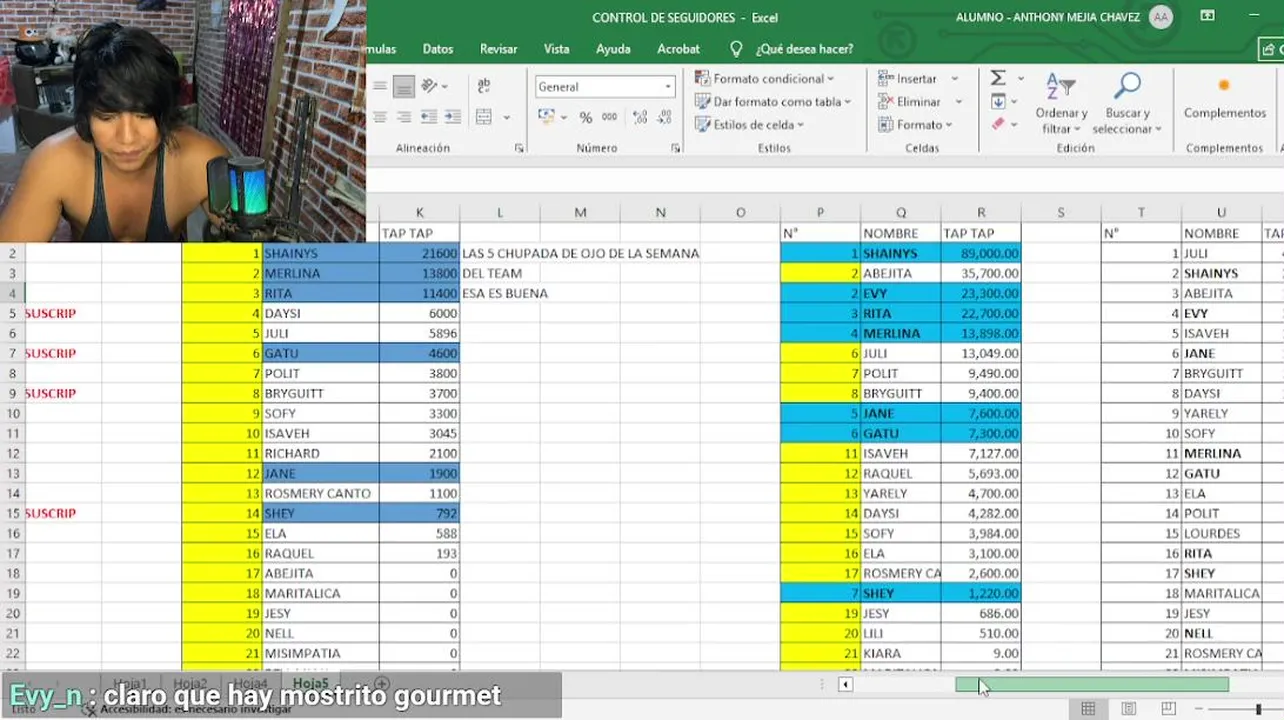1284x720 pixels.
Task: Open the Ayuda tab
Action: pyautogui.click(x=613, y=48)
